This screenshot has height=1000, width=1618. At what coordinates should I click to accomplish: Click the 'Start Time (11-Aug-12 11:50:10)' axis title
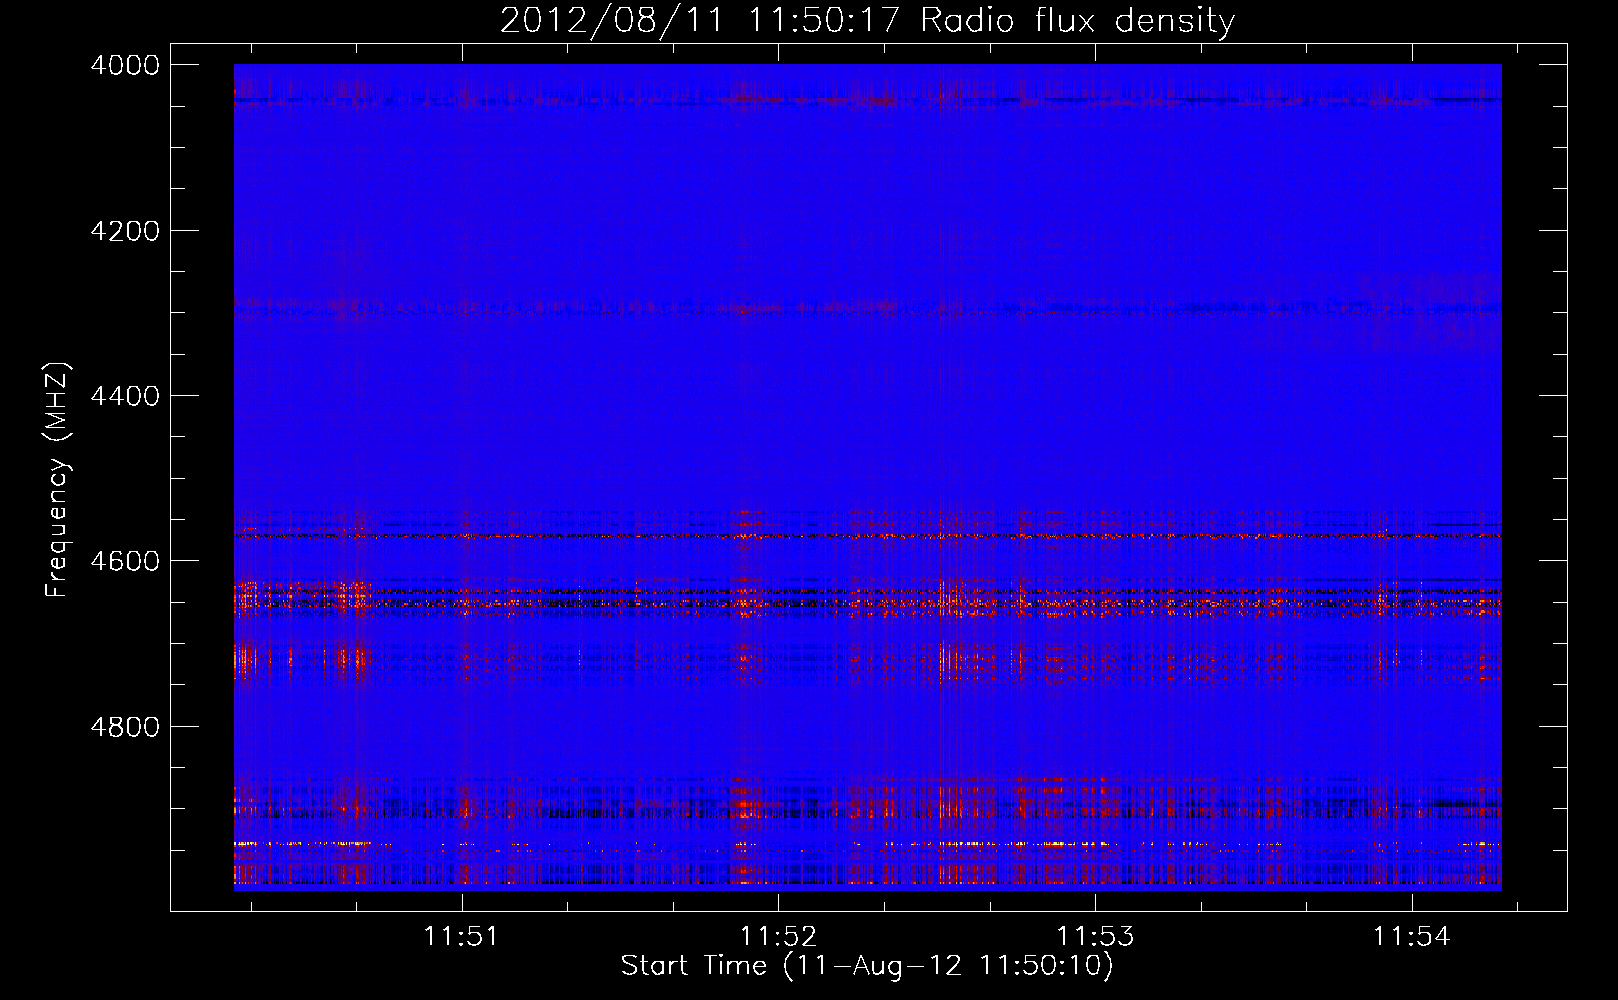click(867, 966)
